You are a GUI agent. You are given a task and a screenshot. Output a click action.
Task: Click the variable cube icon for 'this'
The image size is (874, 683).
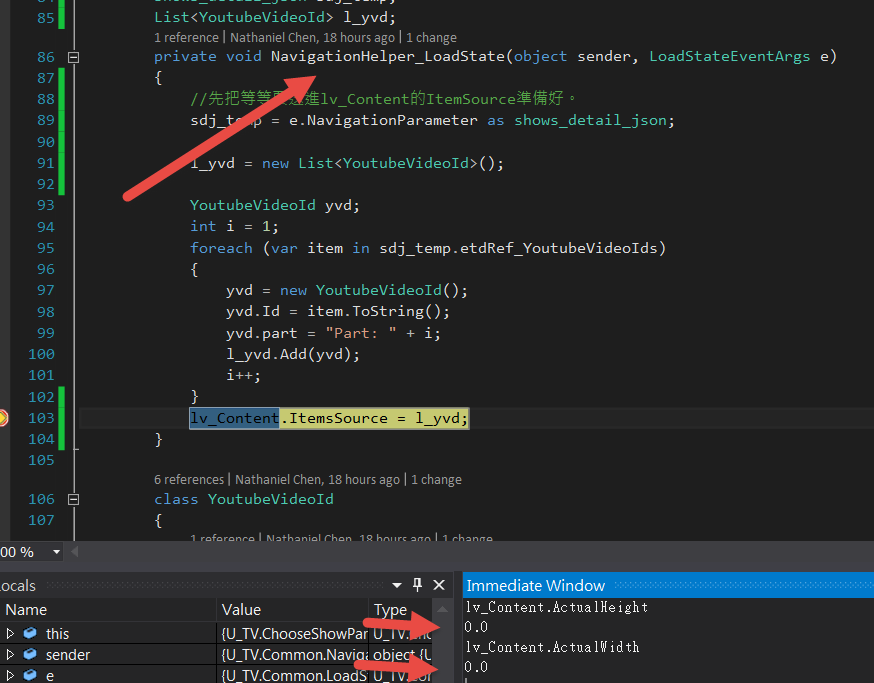coord(30,633)
